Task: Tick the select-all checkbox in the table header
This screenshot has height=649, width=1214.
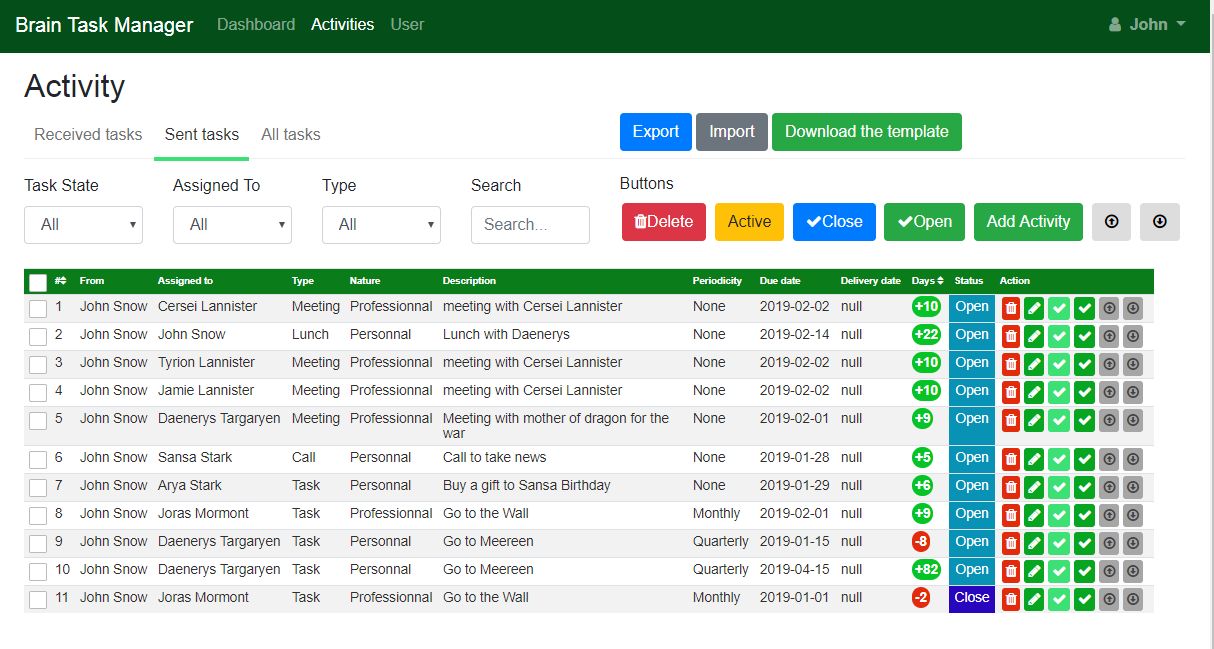Action: (38, 283)
